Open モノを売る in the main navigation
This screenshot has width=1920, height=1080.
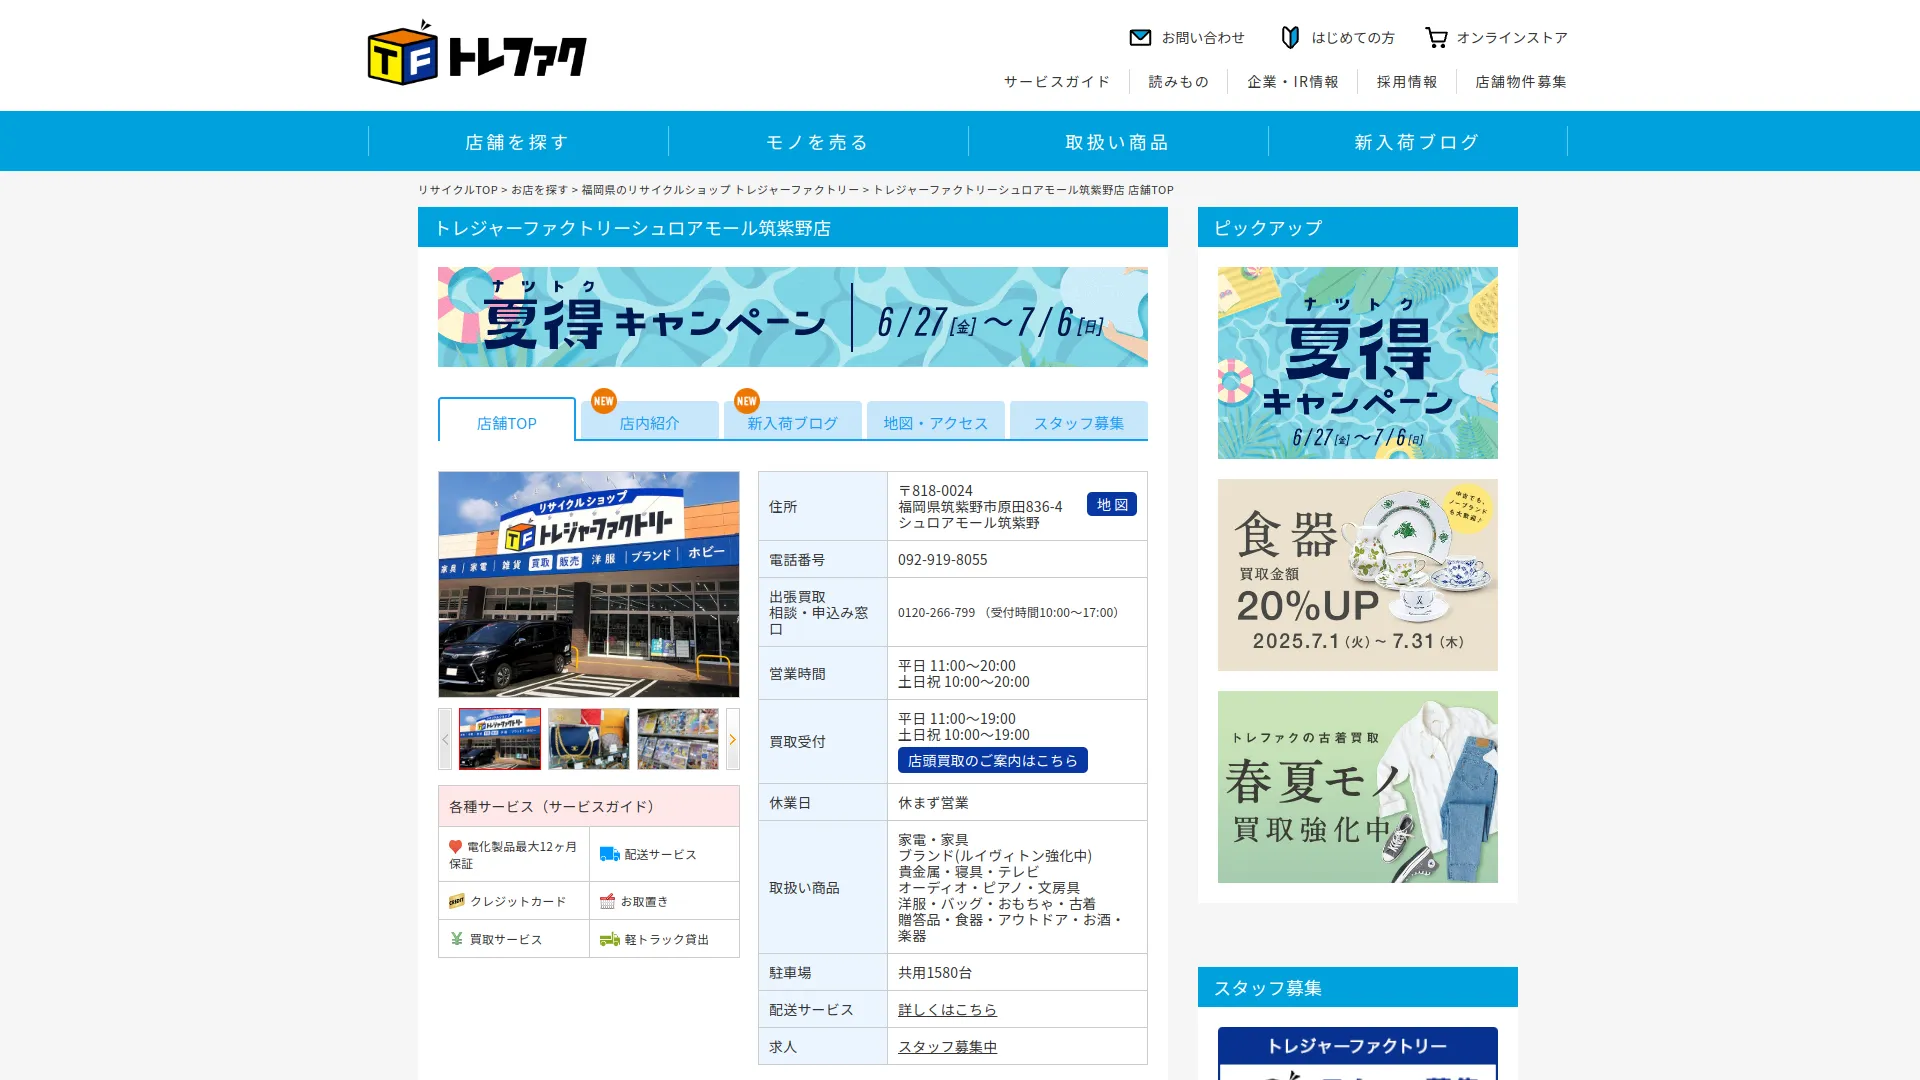pyautogui.click(x=818, y=142)
